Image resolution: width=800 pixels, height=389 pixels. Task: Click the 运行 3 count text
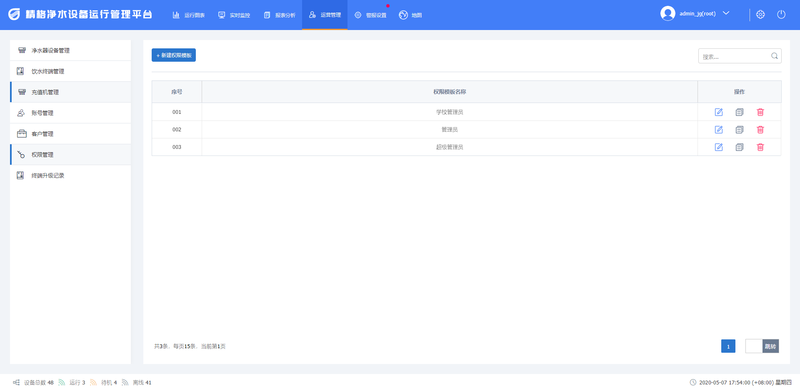click(77, 382)
